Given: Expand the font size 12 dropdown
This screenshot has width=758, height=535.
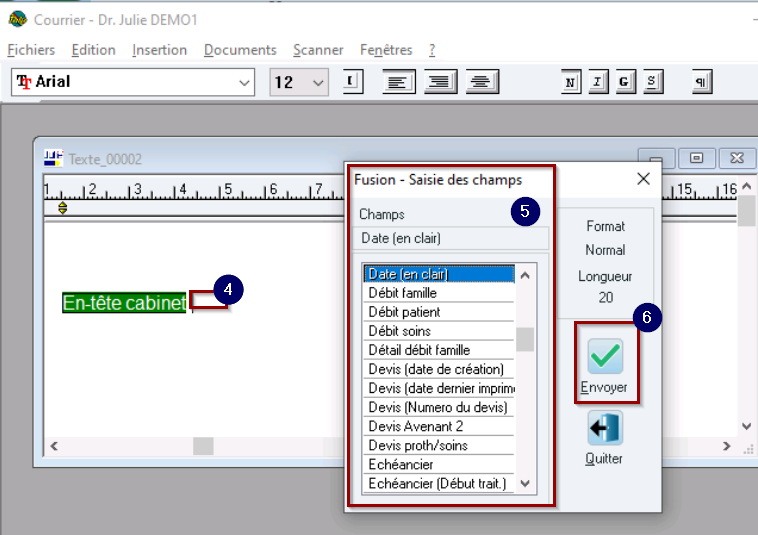Looking at the screenshot, I should click(x=318, y=83).
